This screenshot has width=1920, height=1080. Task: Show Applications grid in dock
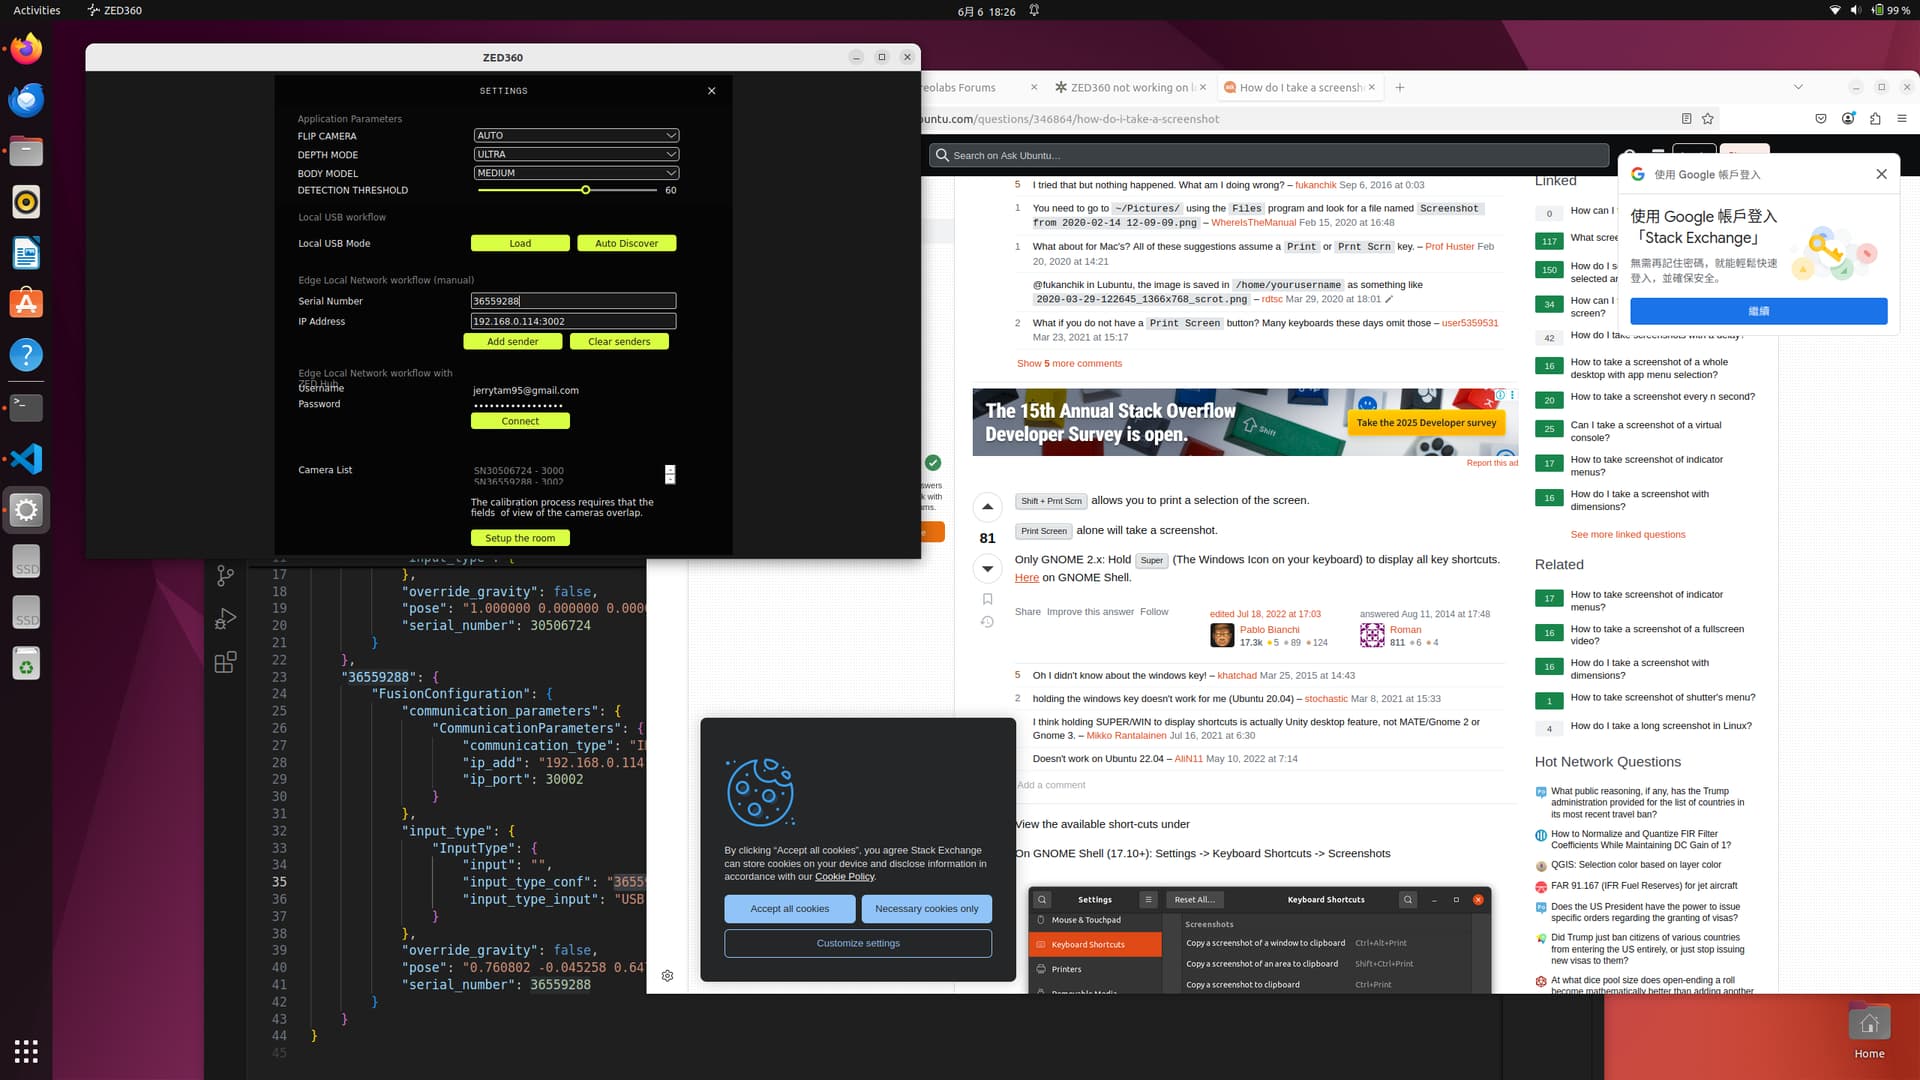pos(27,1051)
